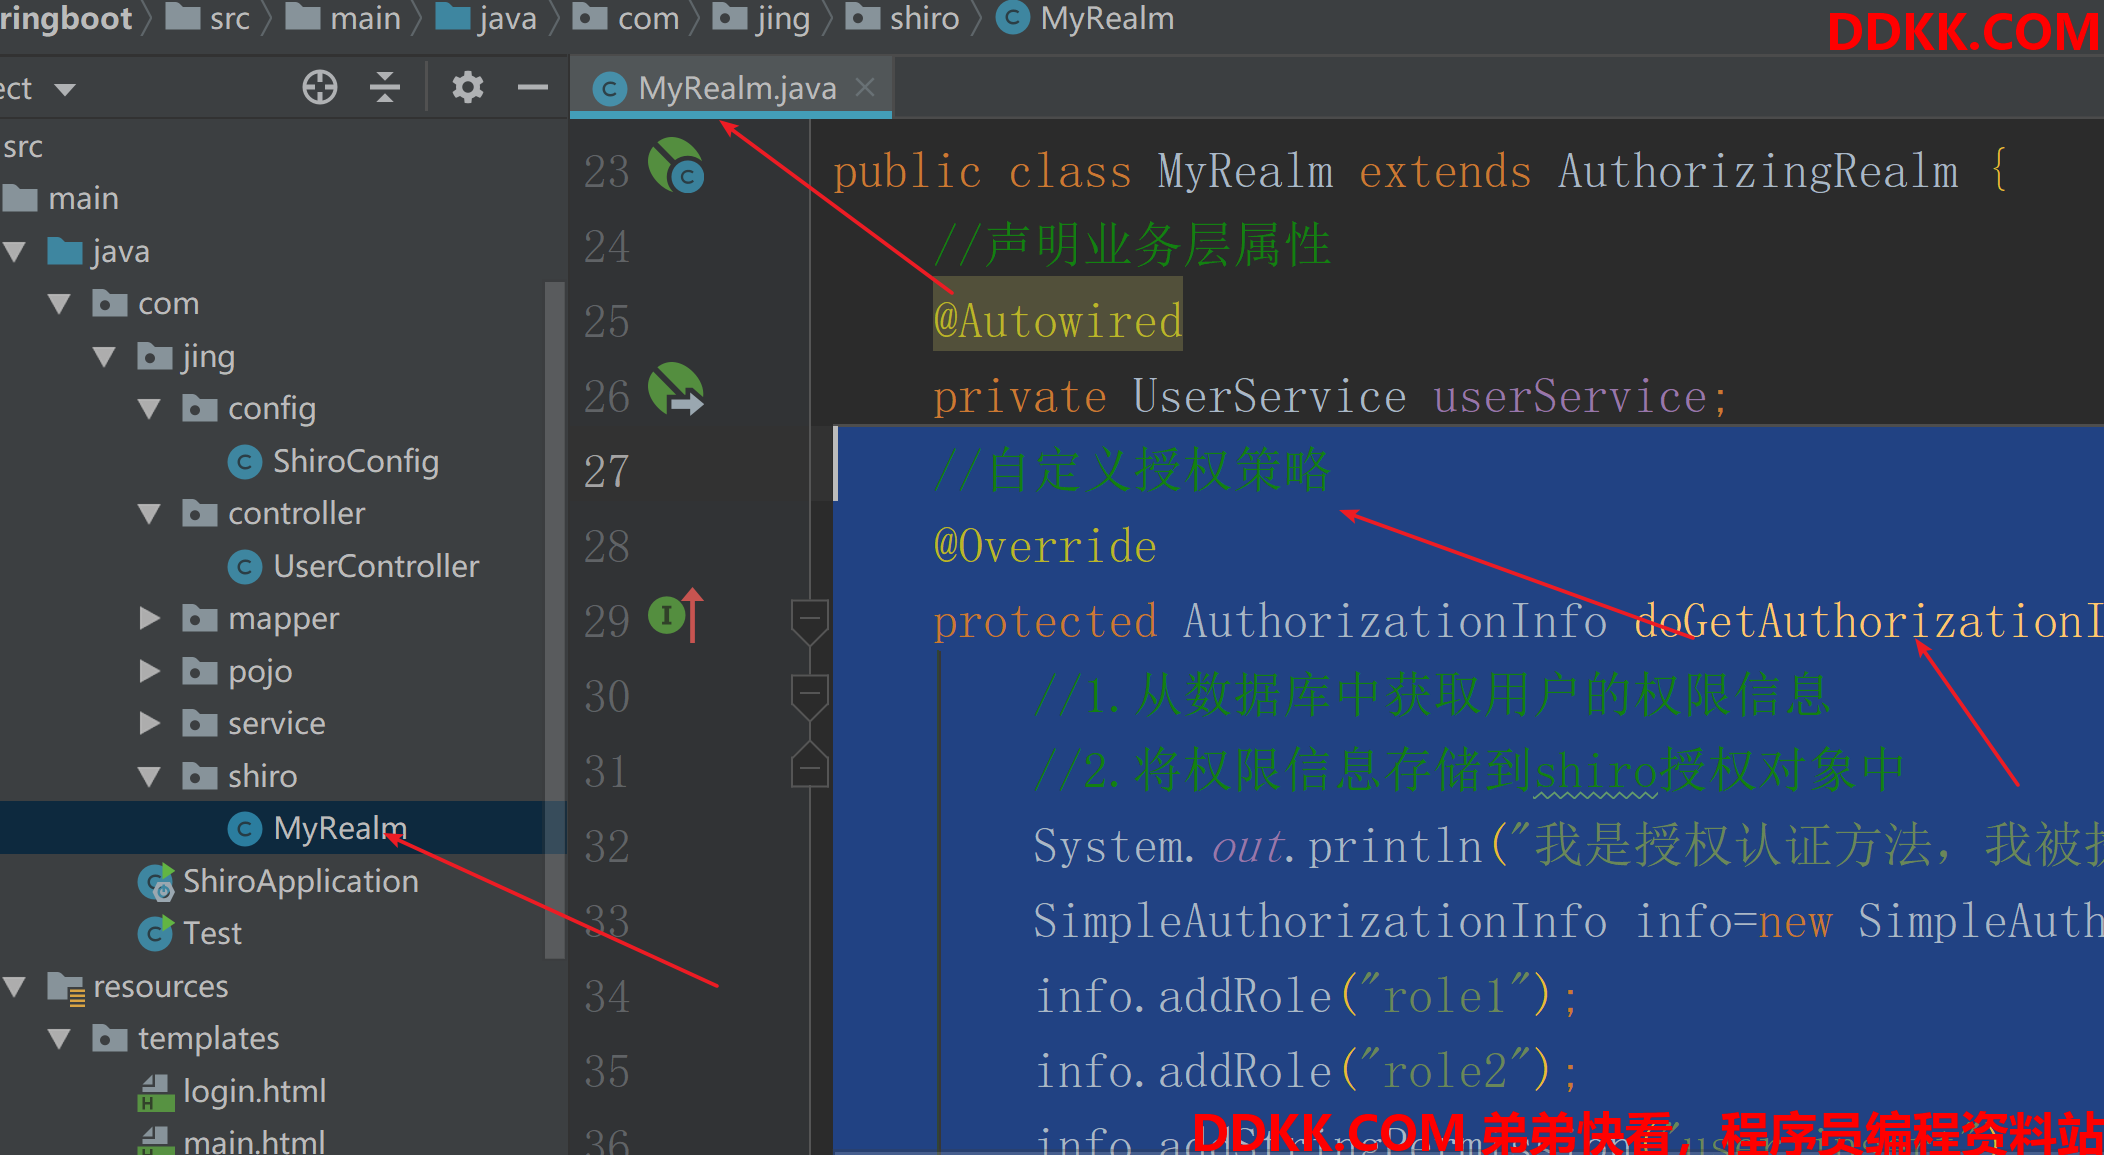The height and width of the screenshot is (1155, 2104).
Task: Select the Test class in tree
Action: [x=212, y=933]
